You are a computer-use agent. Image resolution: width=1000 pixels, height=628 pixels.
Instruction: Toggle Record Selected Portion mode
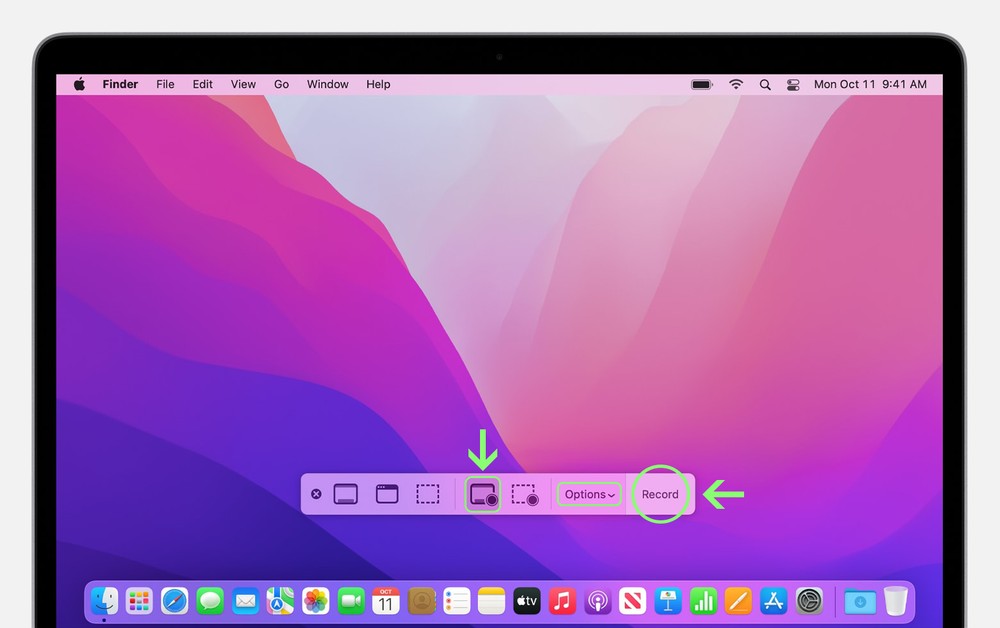tap(525, 494)
